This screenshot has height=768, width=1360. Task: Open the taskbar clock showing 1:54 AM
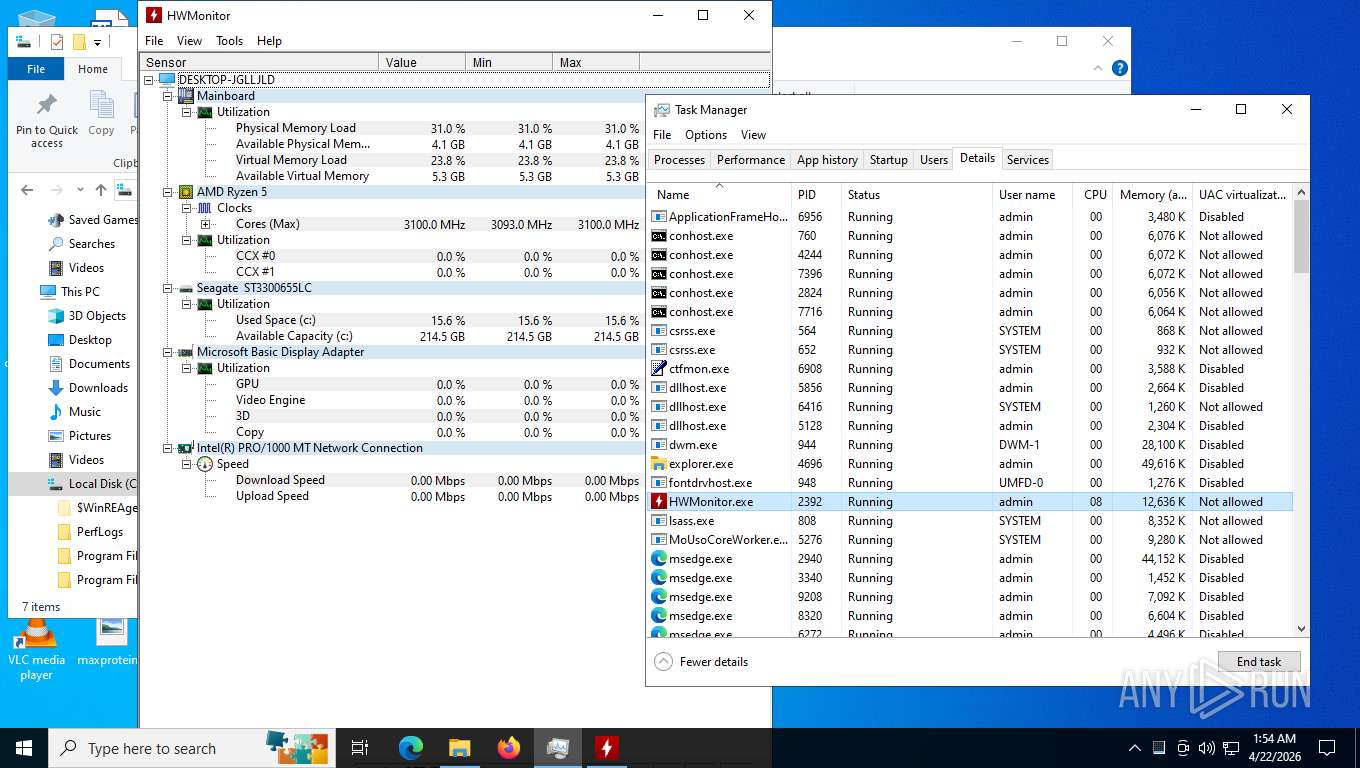click(x=1273, y=748)
